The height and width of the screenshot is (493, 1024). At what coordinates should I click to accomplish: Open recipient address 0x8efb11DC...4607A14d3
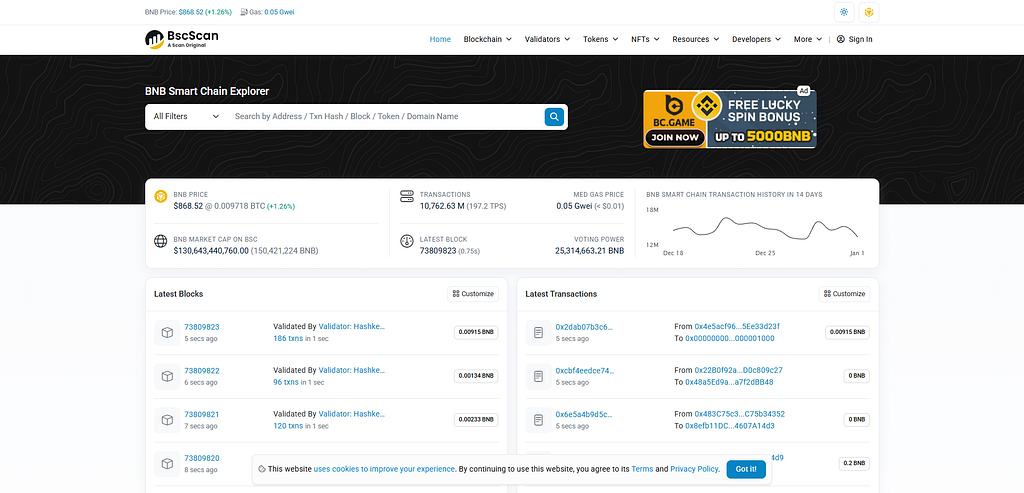(x=729, y=426)
